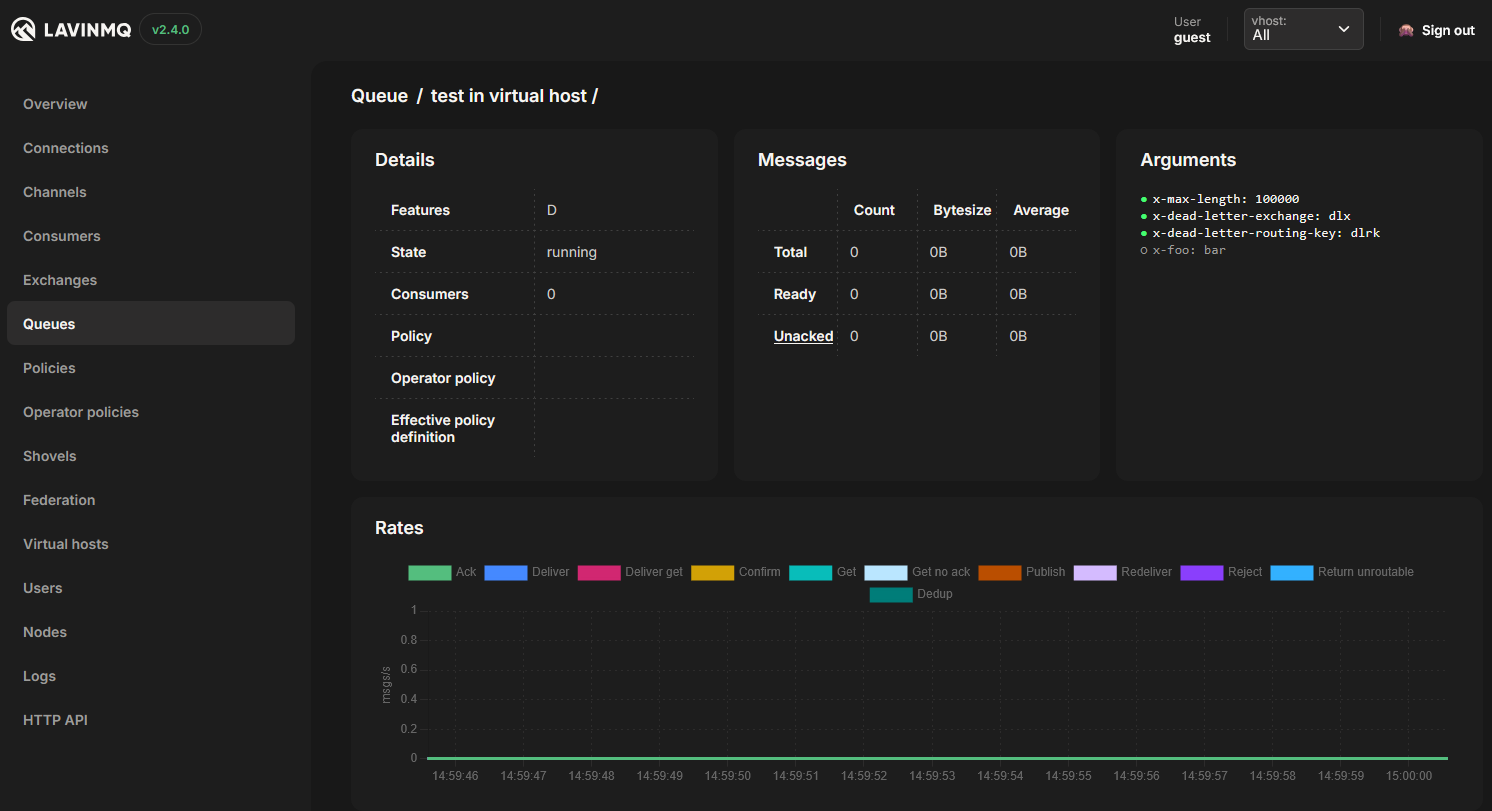Click the Unacked messages link

point(803,336)
